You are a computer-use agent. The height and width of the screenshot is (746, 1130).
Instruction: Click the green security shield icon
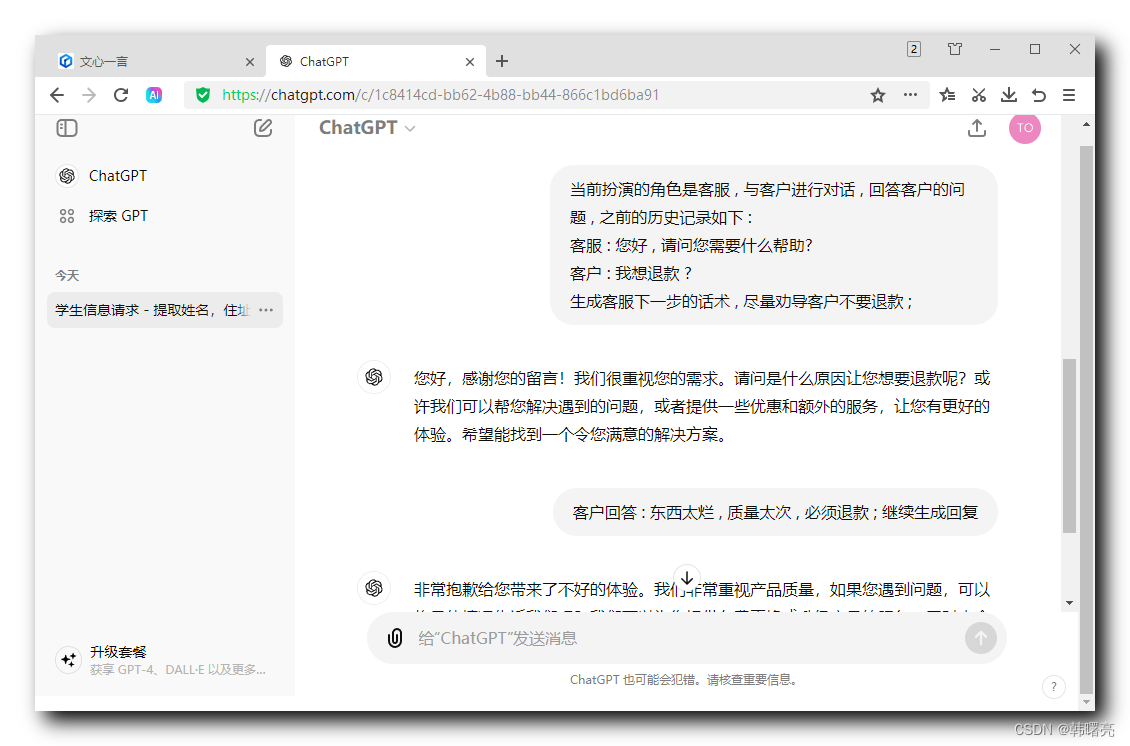[x=203, y=95]
